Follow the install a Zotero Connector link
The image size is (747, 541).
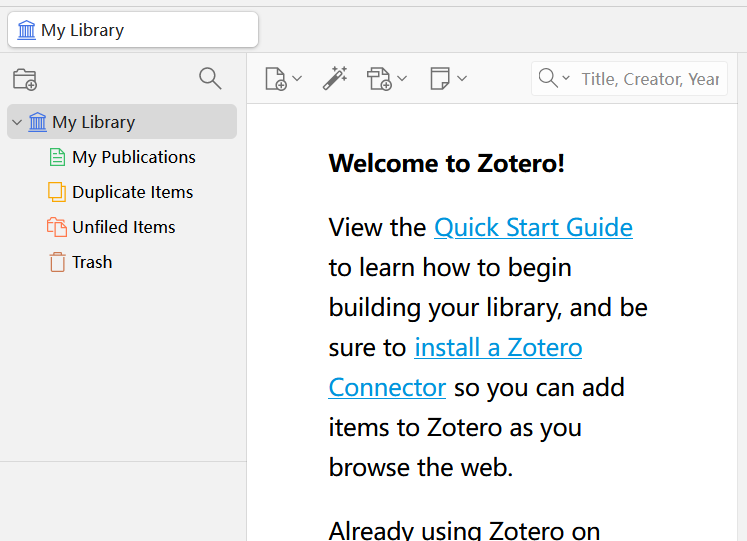click(x=498, y=347)
